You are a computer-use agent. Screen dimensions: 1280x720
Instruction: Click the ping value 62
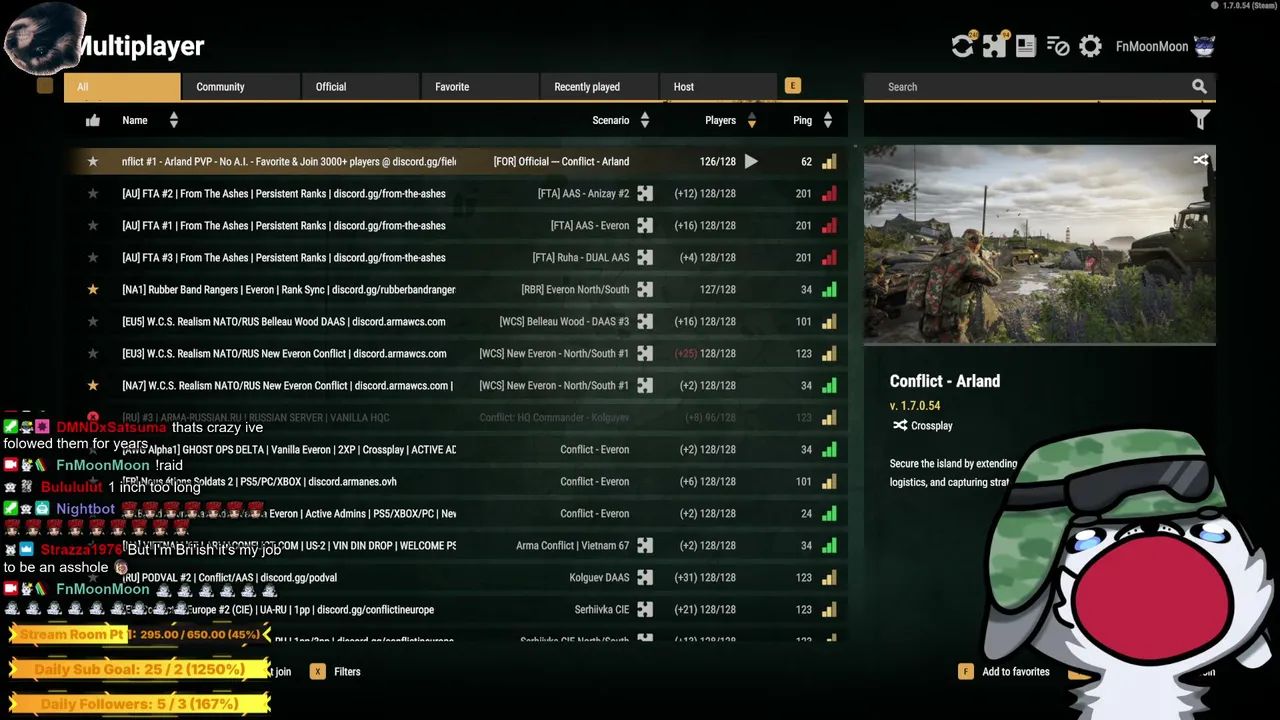coord(806,161)
